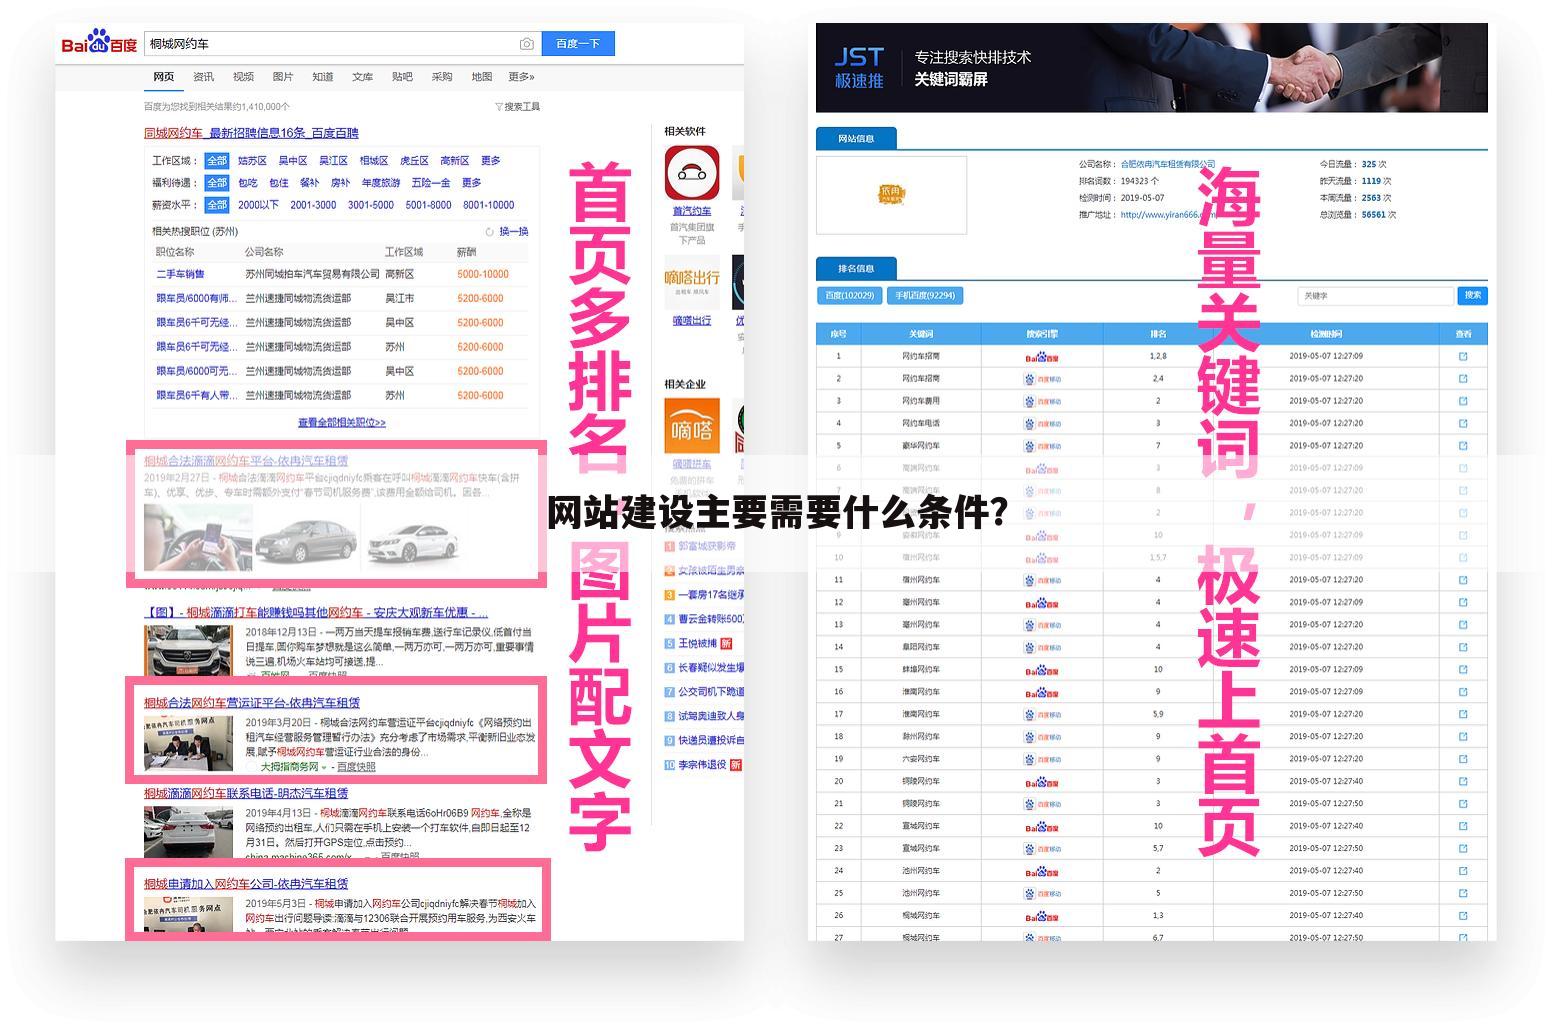Expand 更多 options for 福利待遇
The height and width of the screenshot is (1028, 1552).
pos(471,182)
